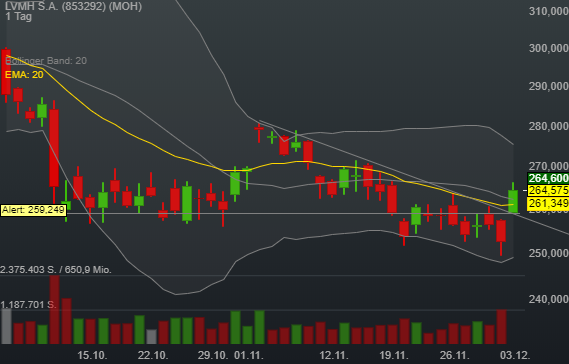Click the 1.187.701 S. volume gridline label

29,304
